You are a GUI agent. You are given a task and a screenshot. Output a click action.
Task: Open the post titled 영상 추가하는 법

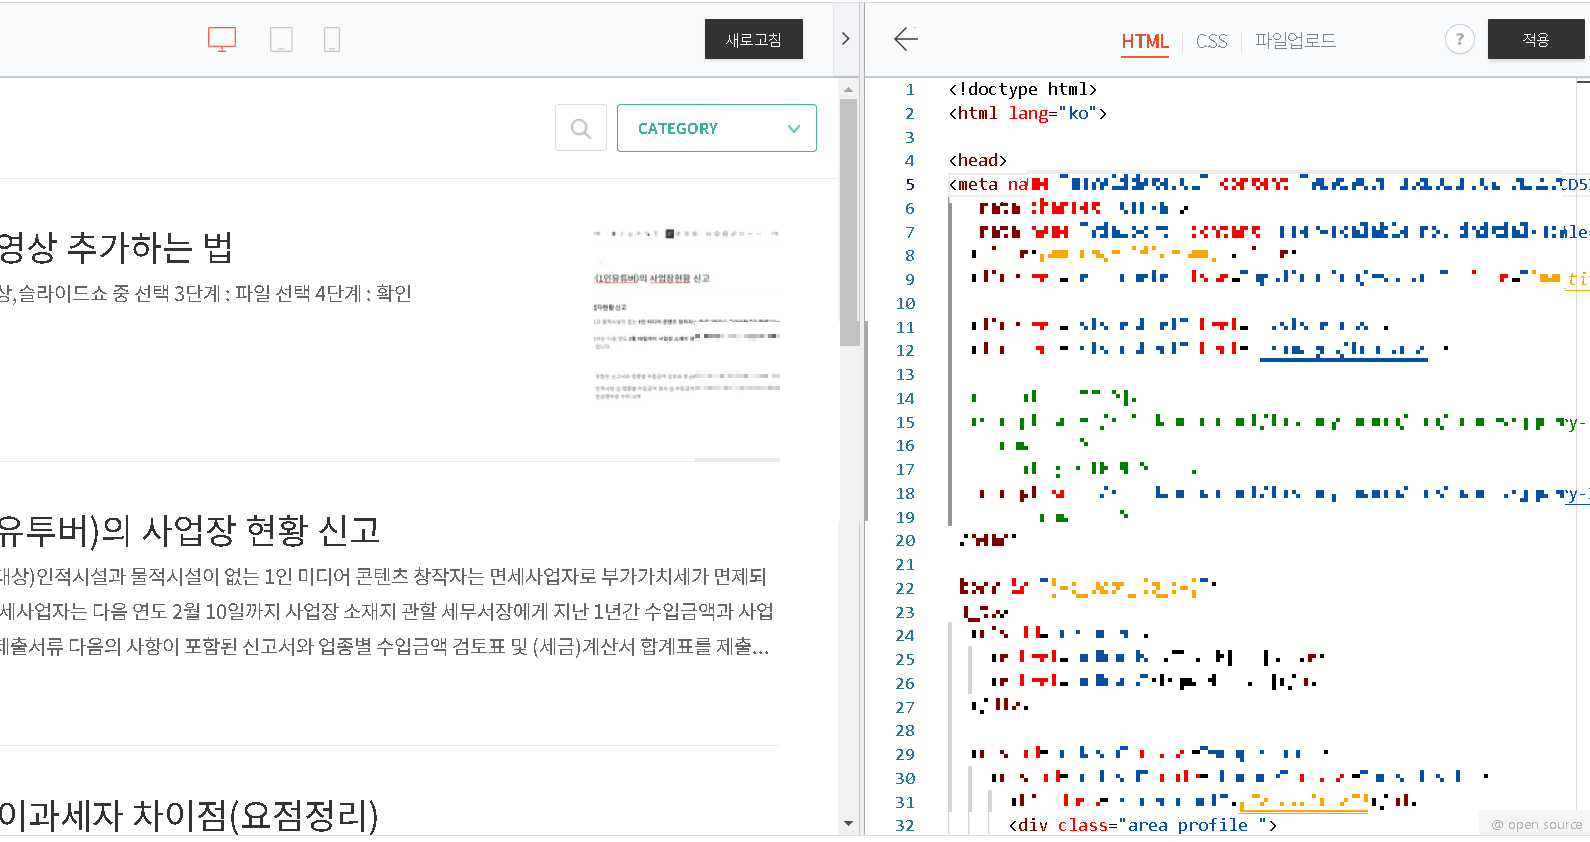click(116, 247)
